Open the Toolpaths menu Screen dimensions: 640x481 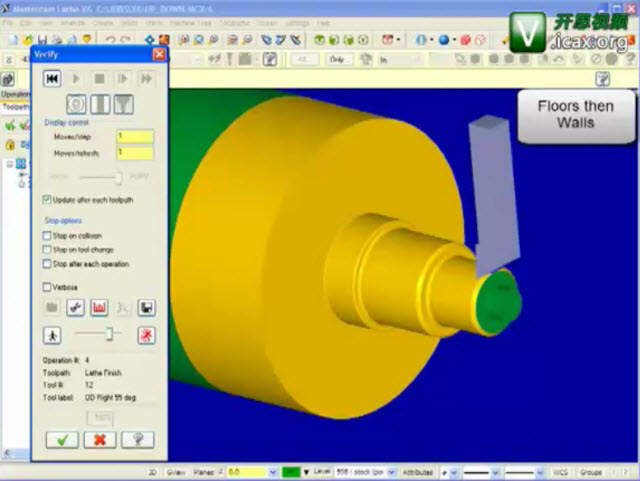coord(234,23)
